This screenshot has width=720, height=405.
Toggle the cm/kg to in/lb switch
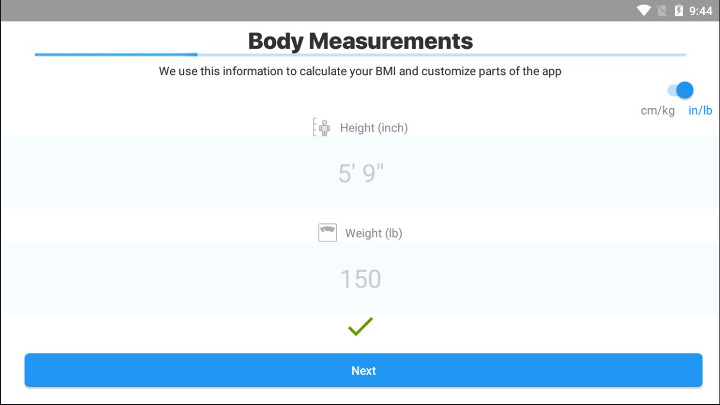[681, 90]
